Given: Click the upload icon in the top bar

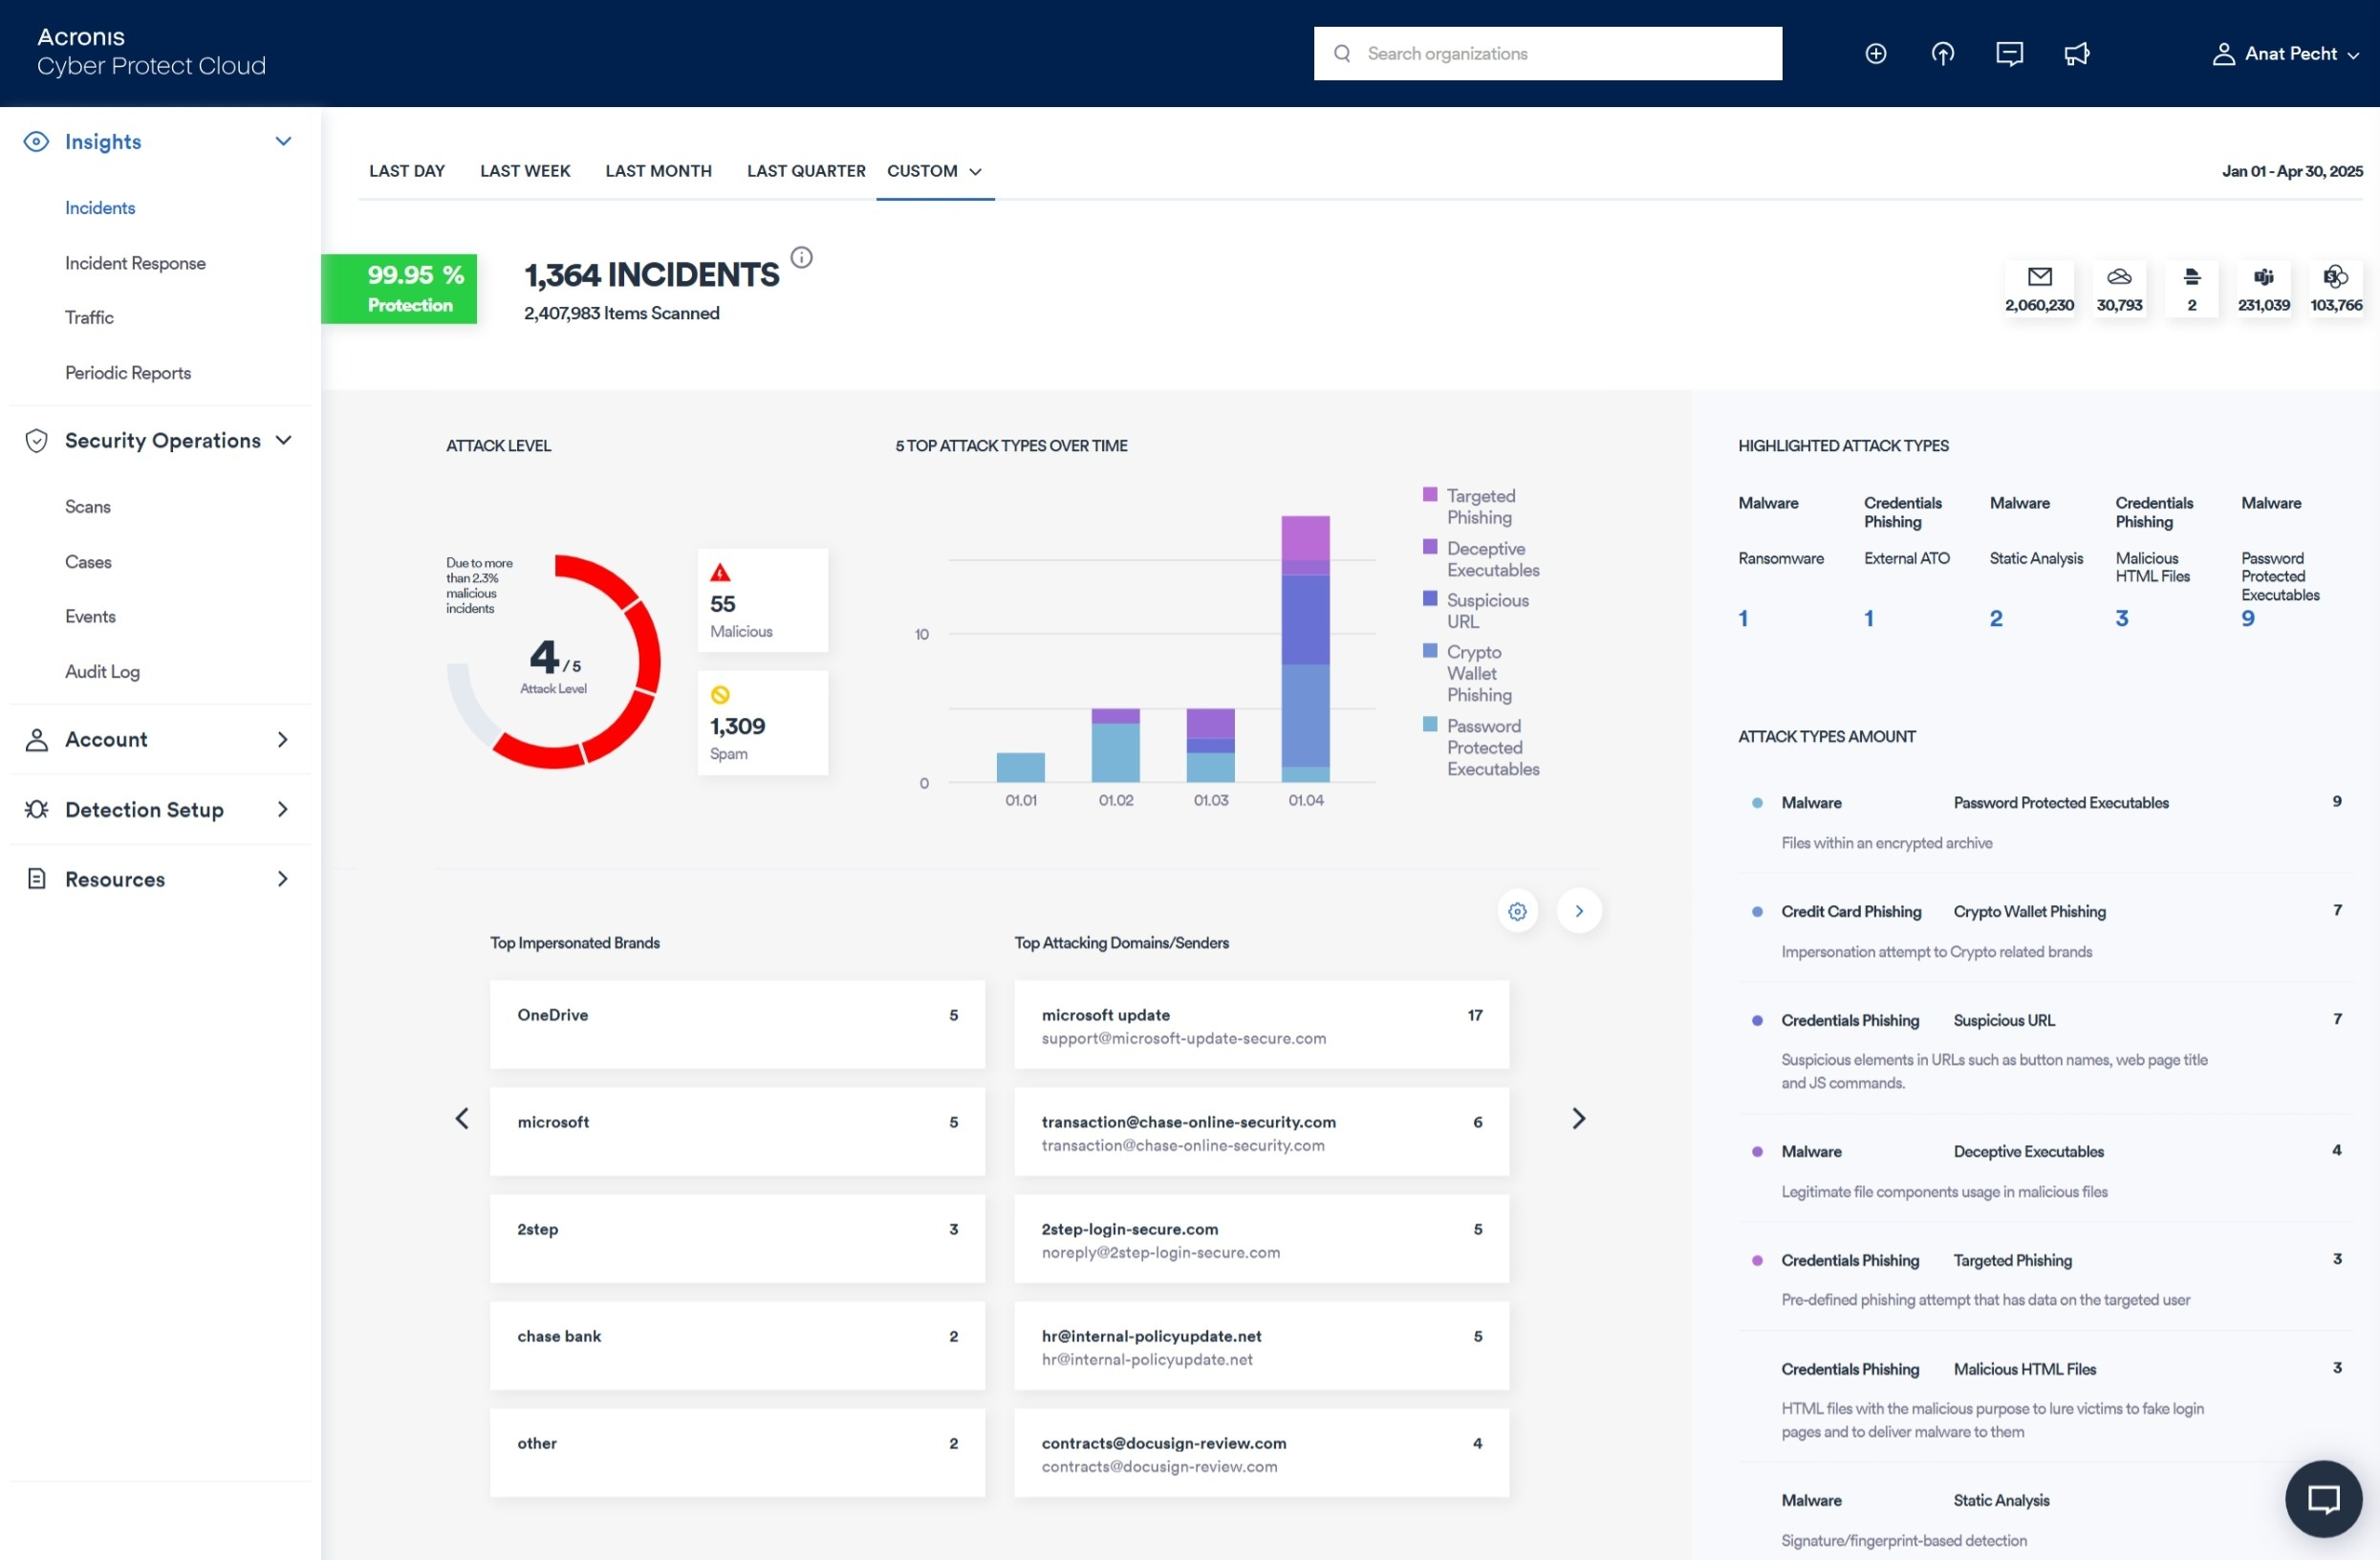Looking at the screenshot, I should tap(1942, 54).
